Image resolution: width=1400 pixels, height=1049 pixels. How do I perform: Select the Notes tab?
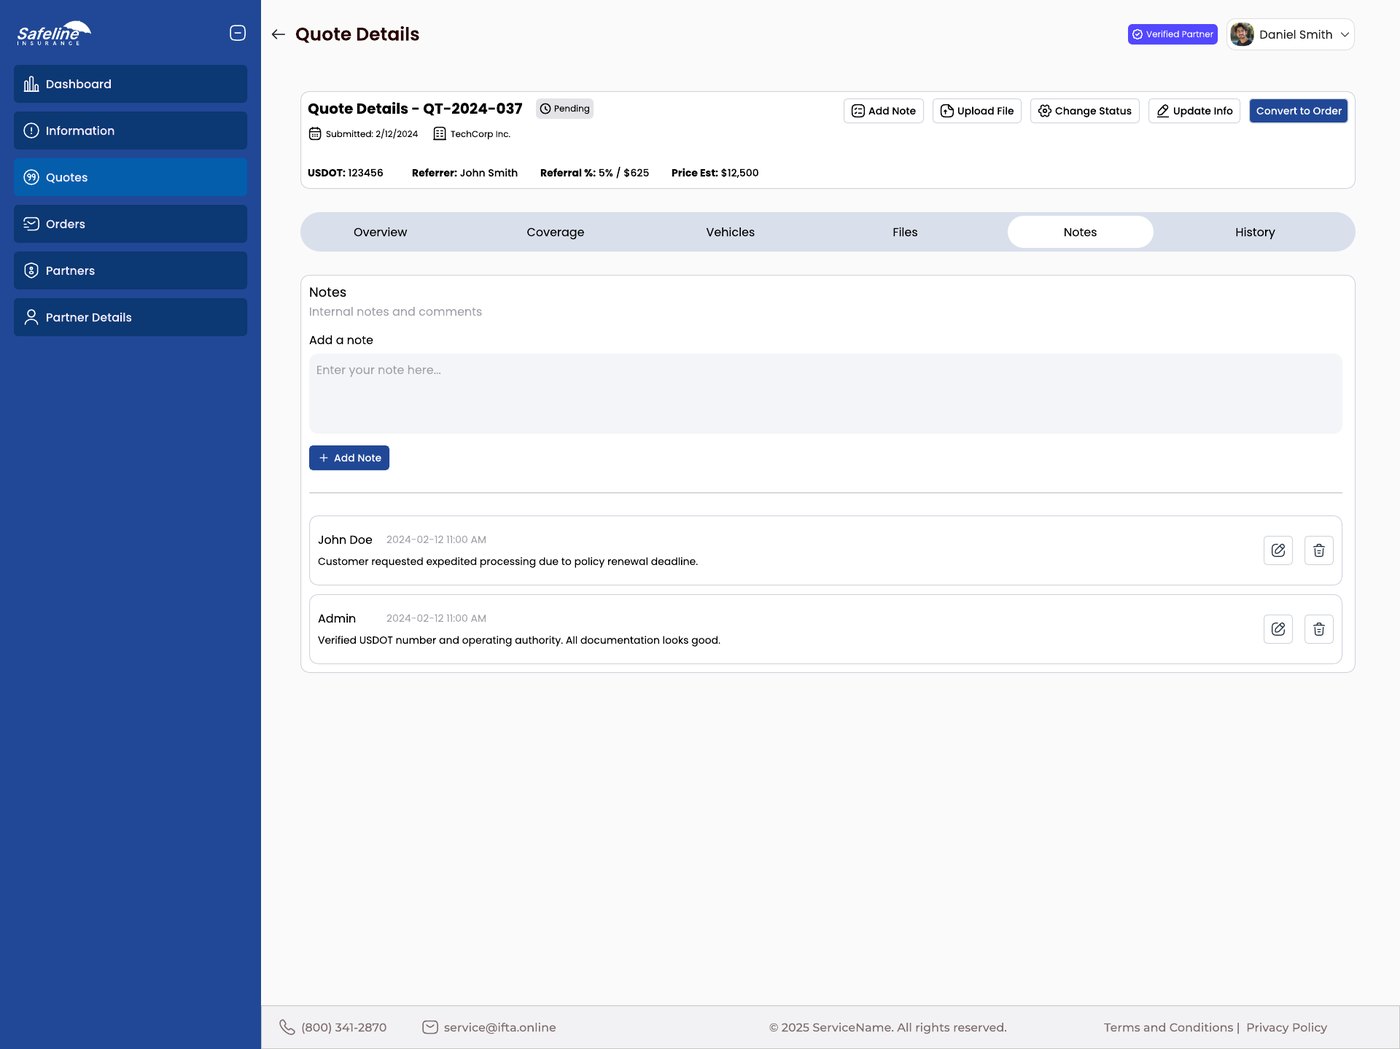[1080, 232]
